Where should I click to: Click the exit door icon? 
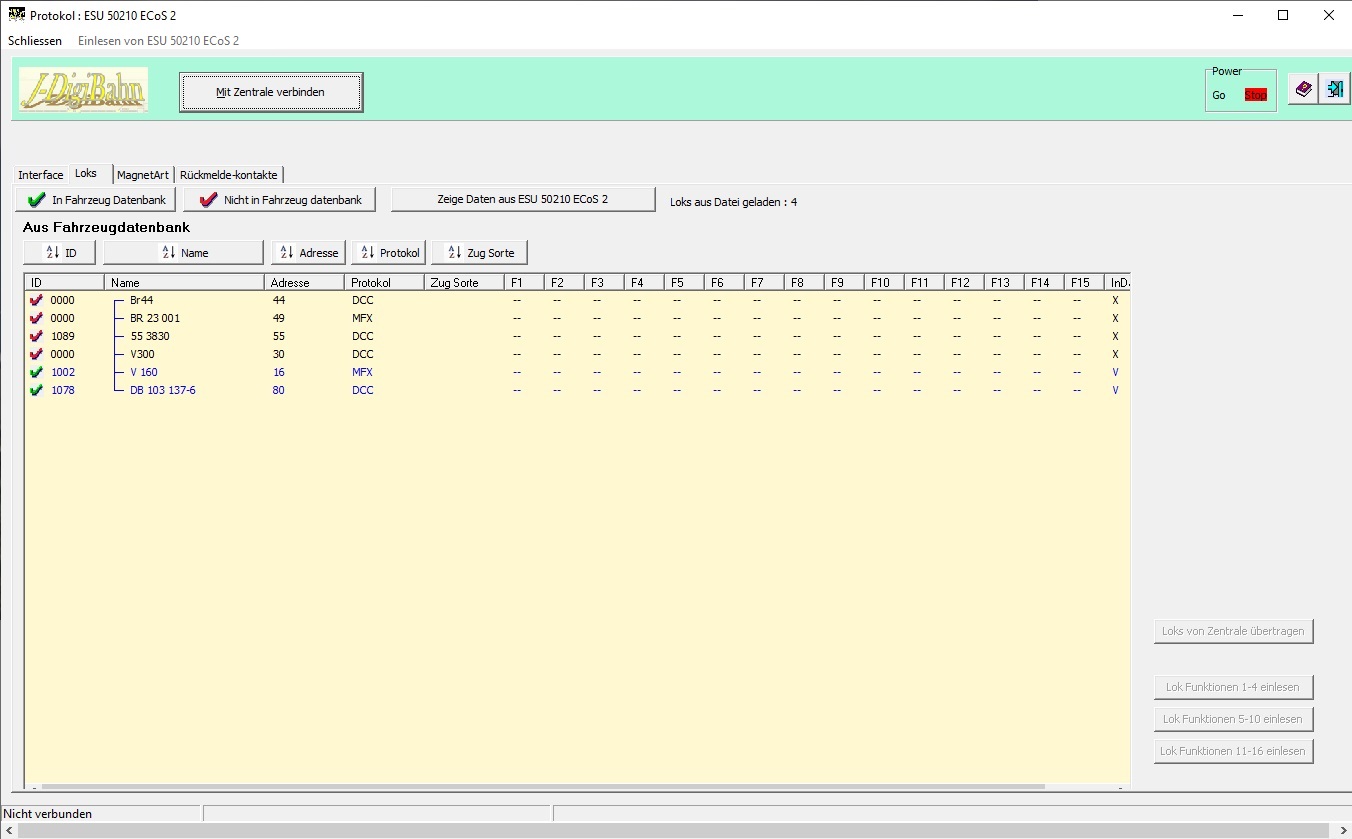[x=1334, y=89]
